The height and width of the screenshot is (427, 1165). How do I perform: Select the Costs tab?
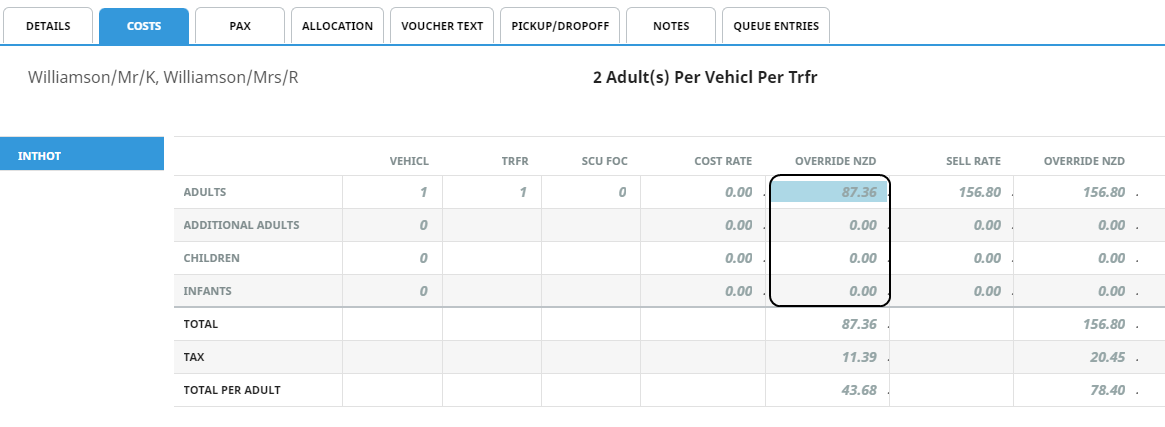click(x=144, y=26)
